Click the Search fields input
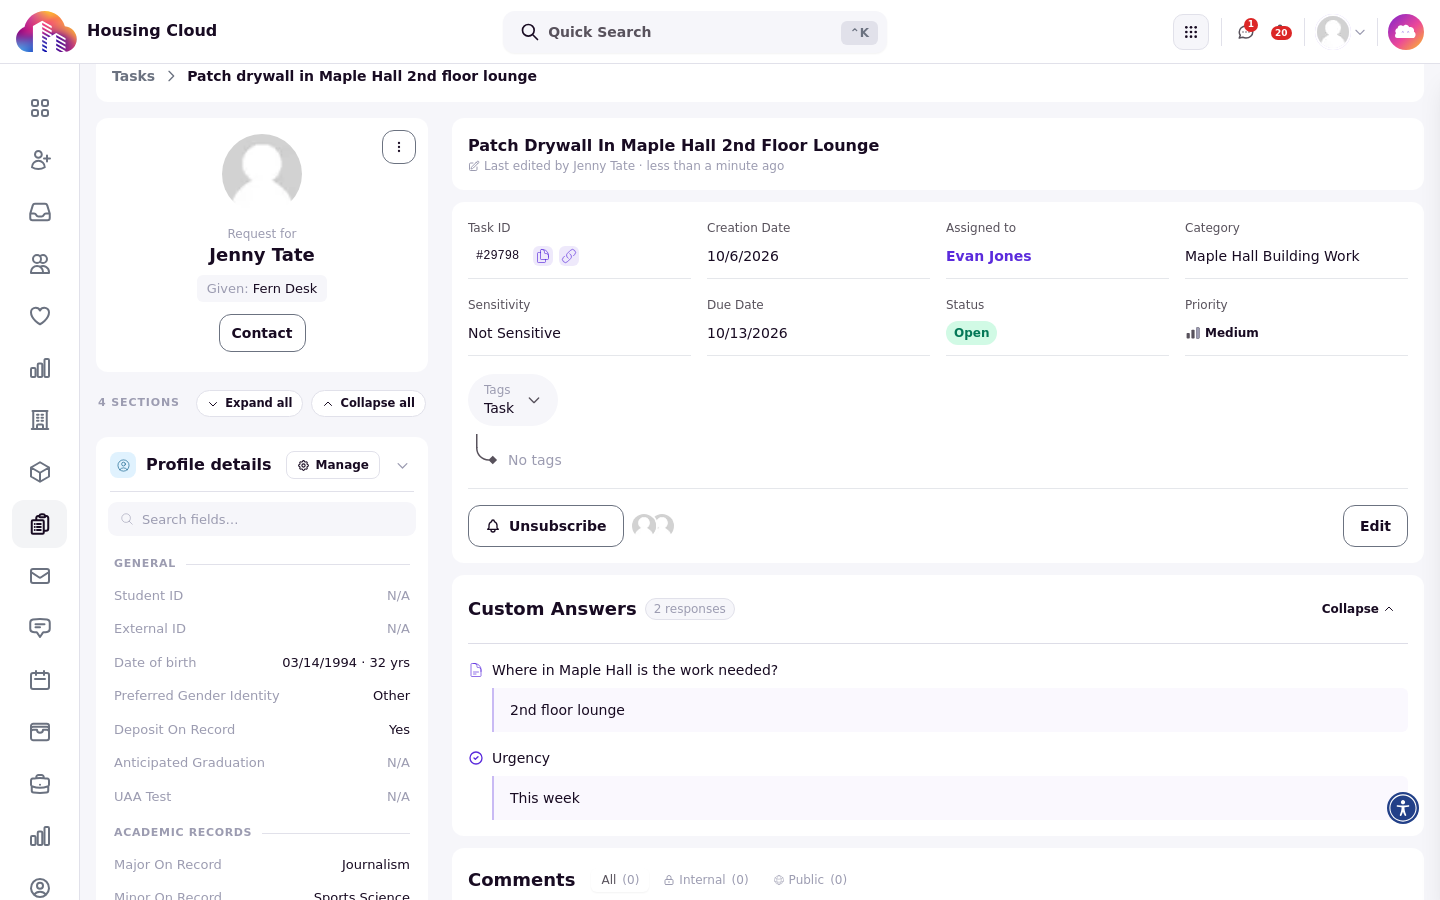 tap(262, 519)
